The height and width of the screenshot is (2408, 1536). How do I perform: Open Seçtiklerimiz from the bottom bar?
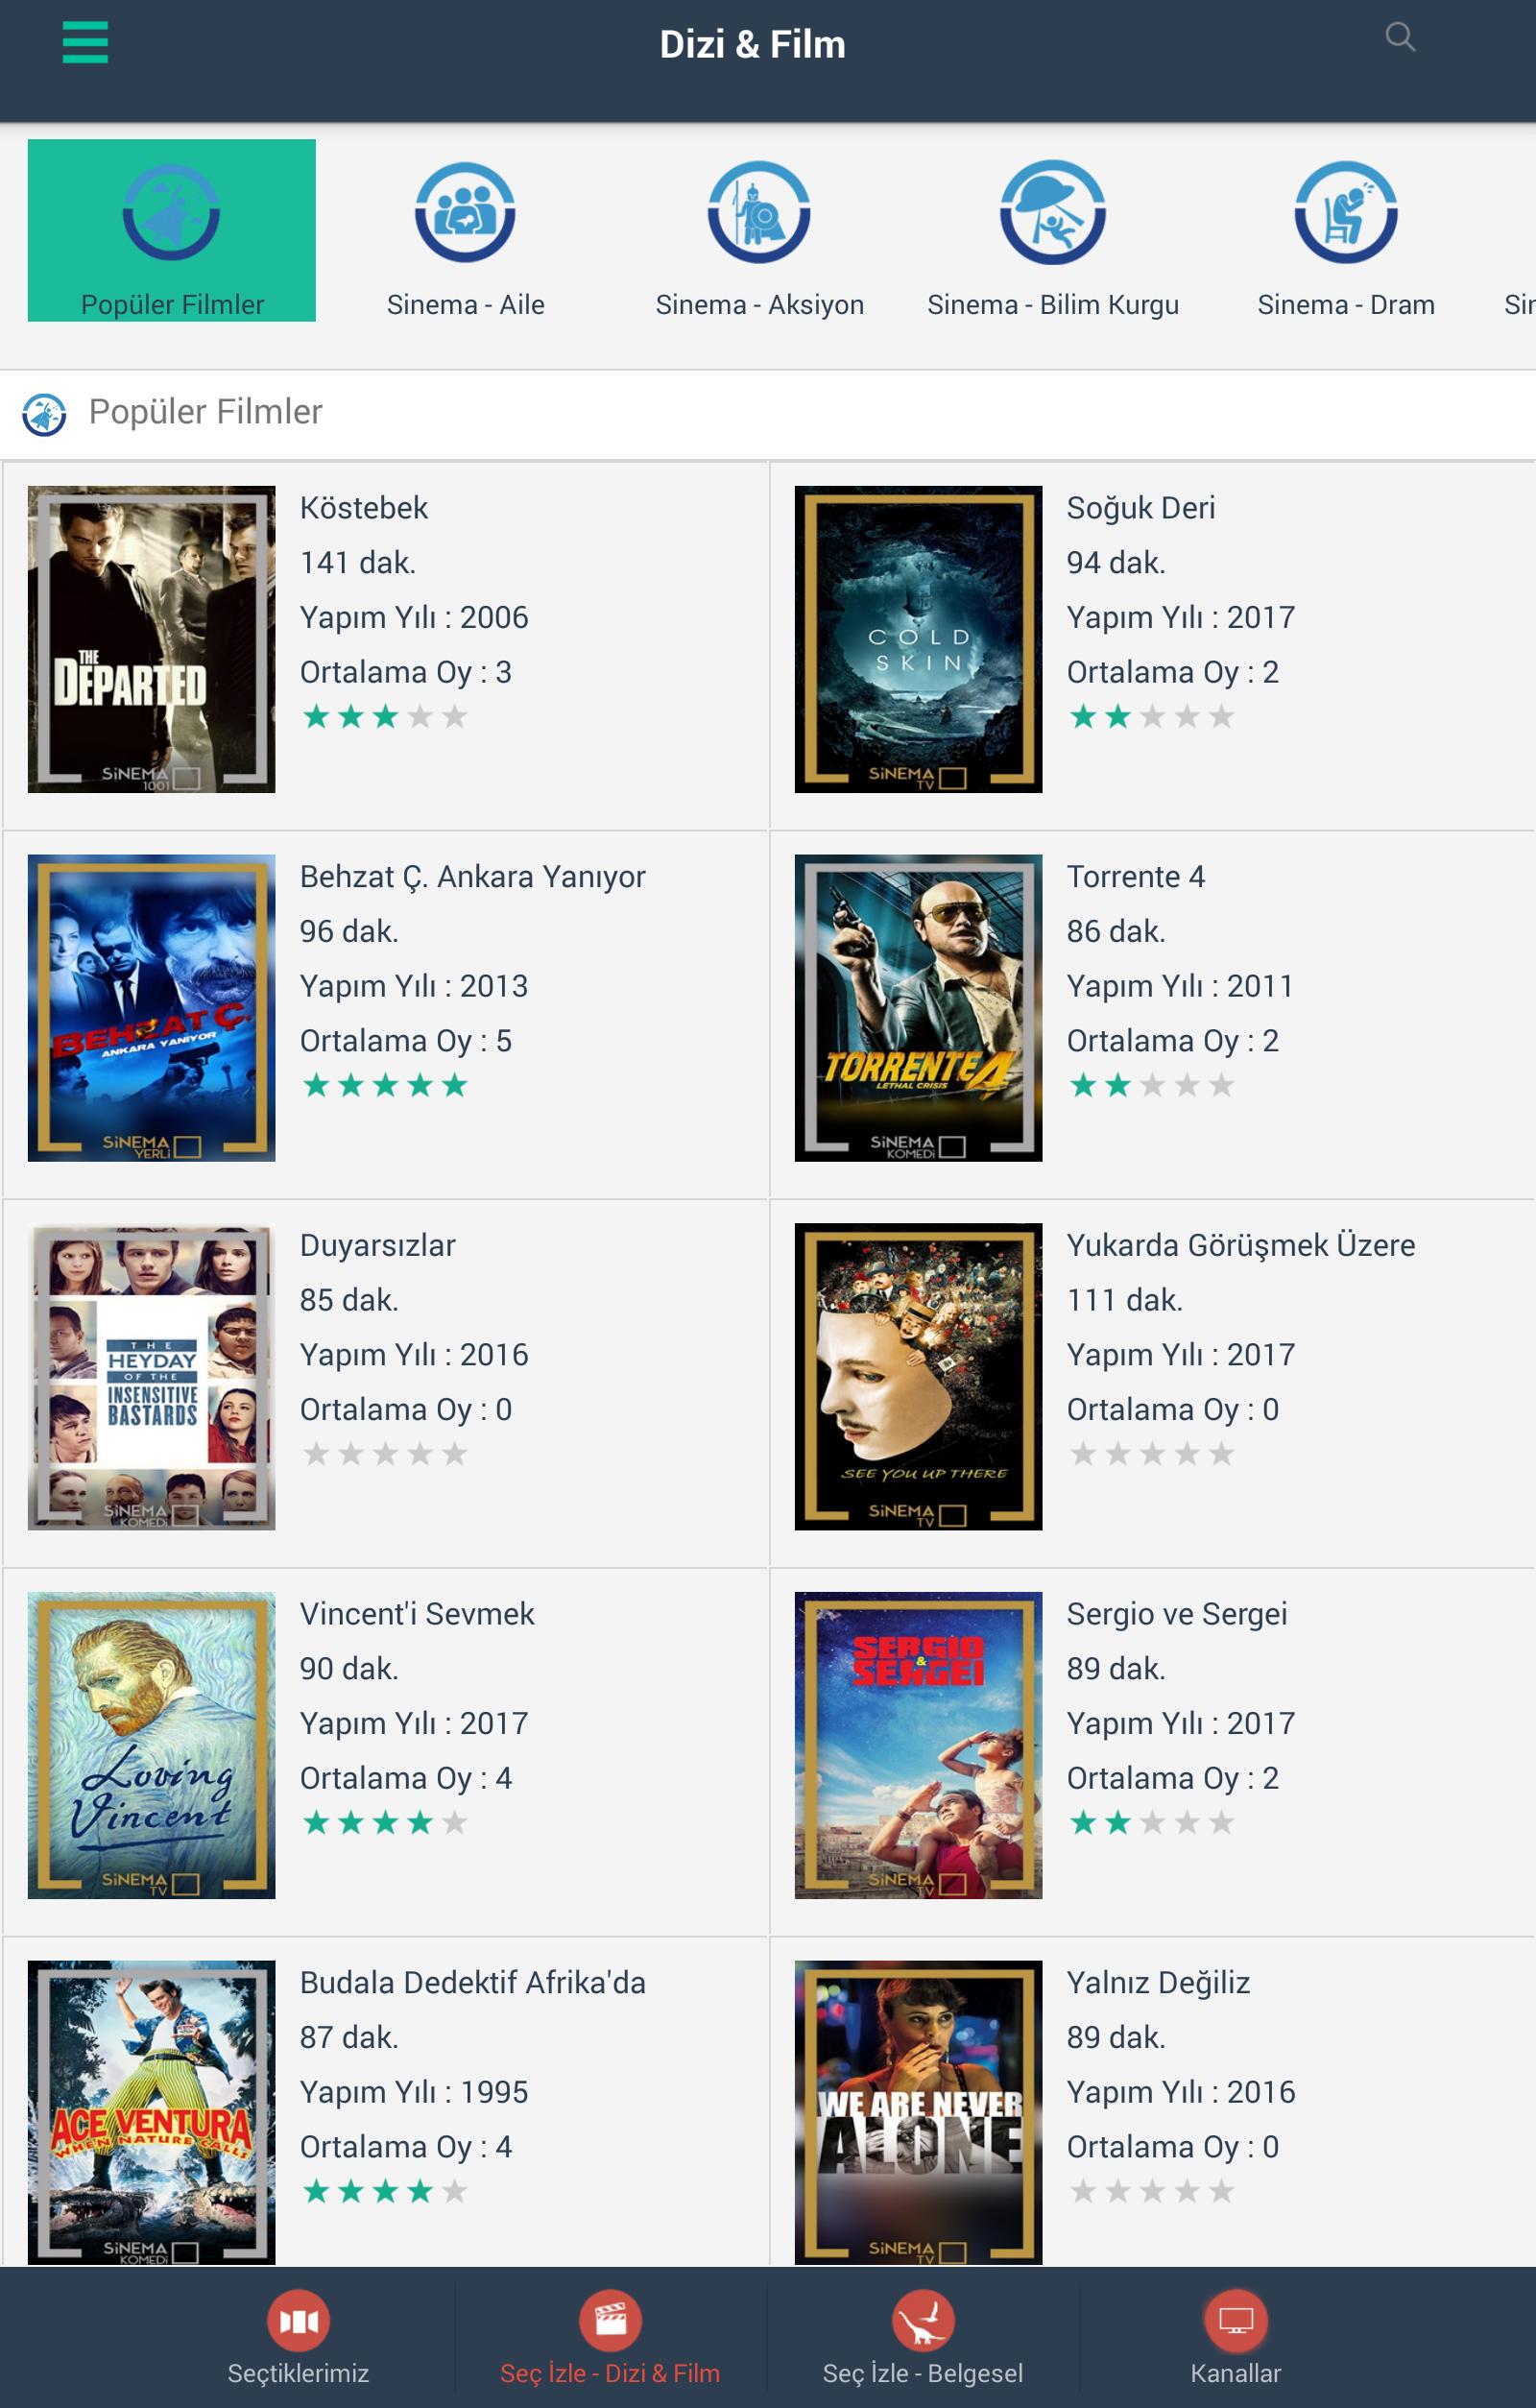click(x=298, y=2338)
